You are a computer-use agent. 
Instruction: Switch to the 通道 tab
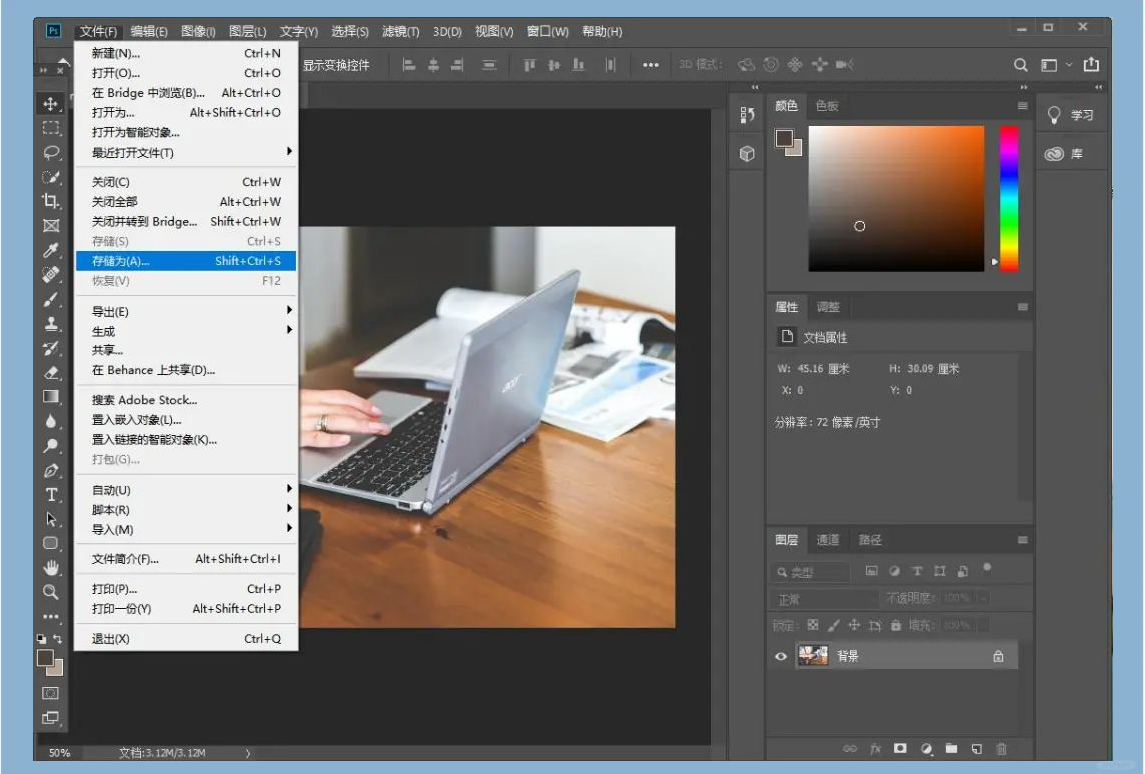pos(828,540)
